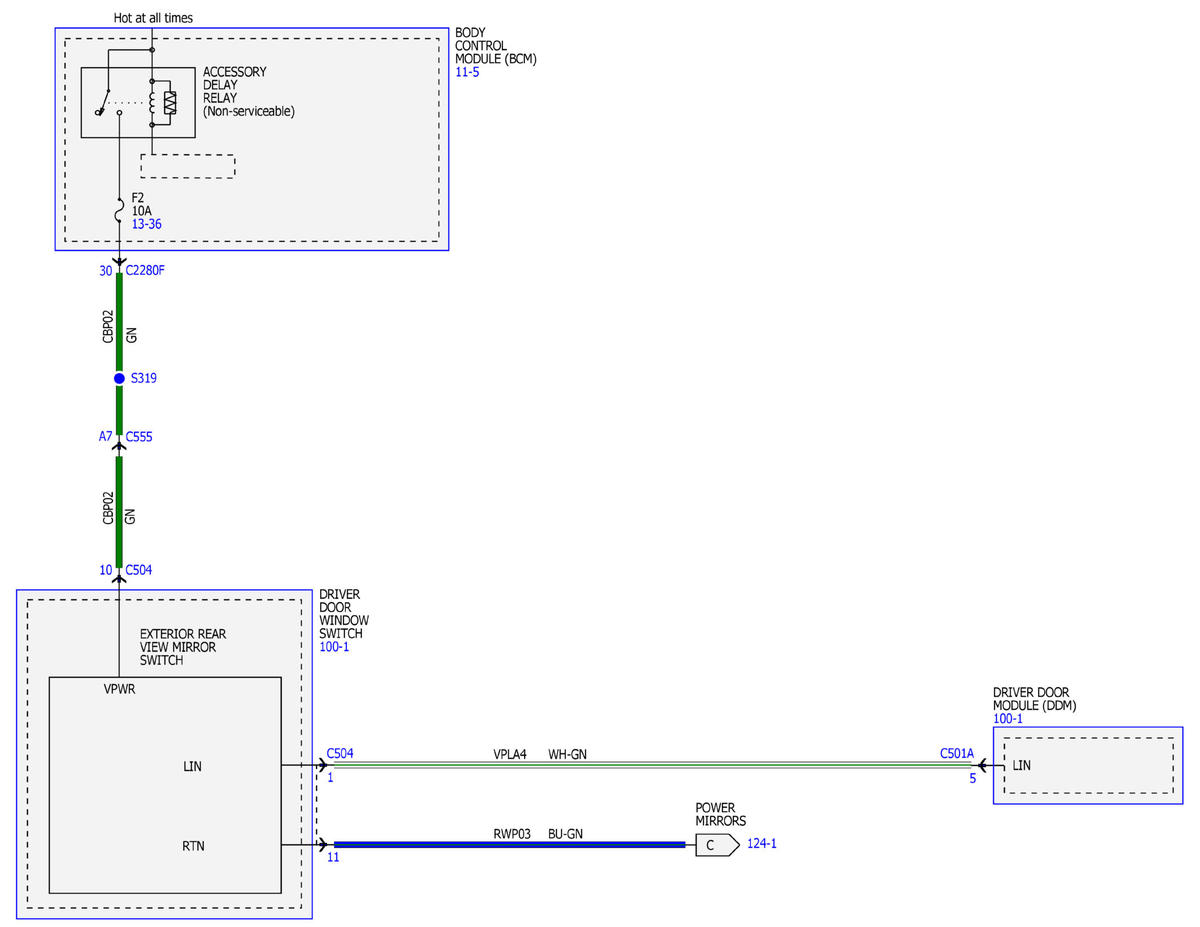Screen dimensions: 1200x927
Task: Select the C504 label at LIN pin 1
Action: 340,754
